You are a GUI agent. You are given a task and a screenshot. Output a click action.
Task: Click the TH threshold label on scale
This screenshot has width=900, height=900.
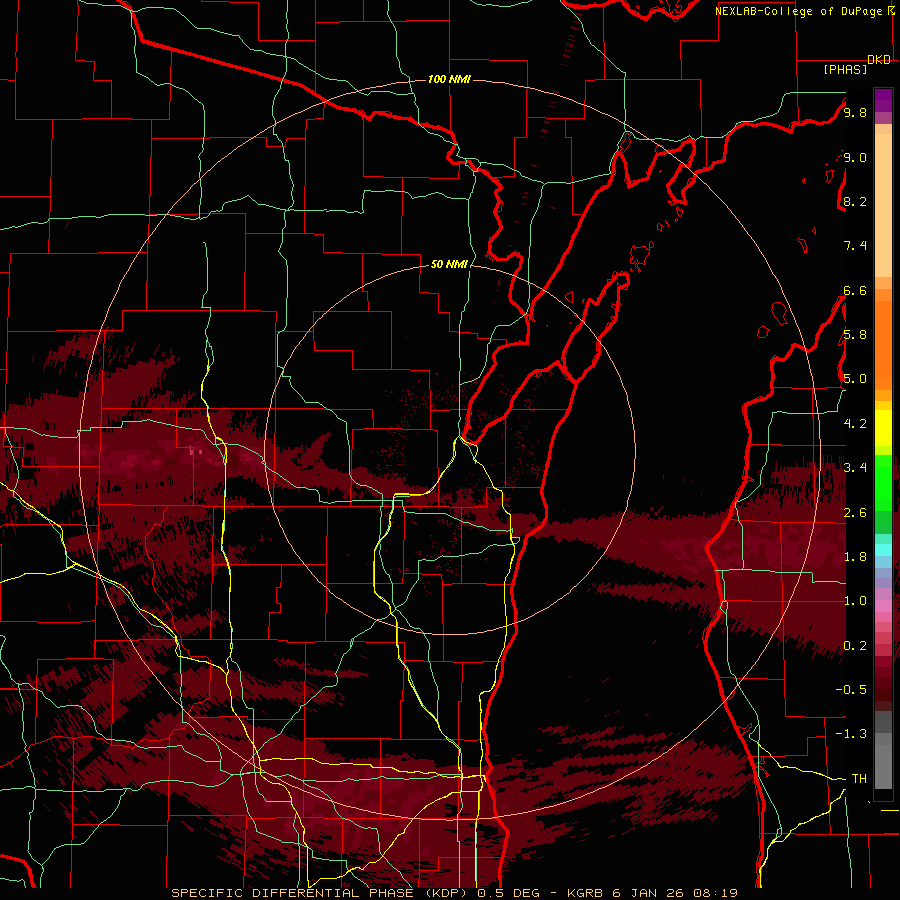[859, 779]
